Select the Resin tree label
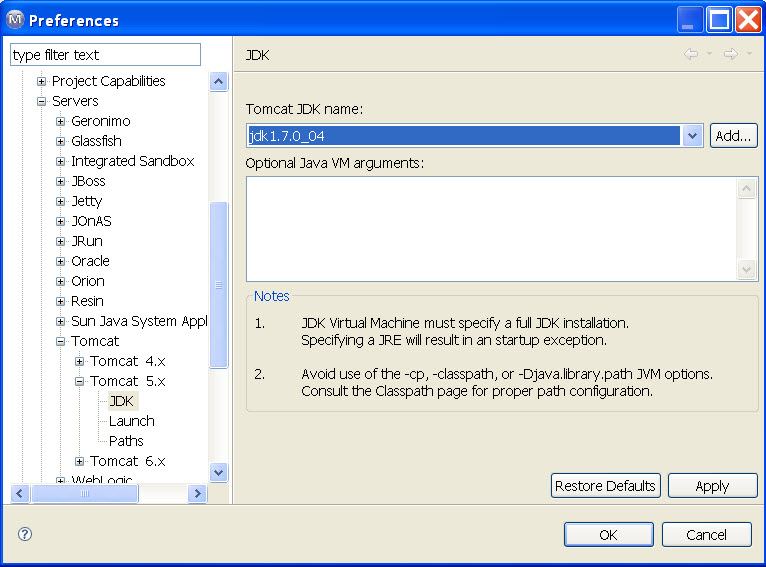Screen dimensions: 766x567 click(87, 301)
